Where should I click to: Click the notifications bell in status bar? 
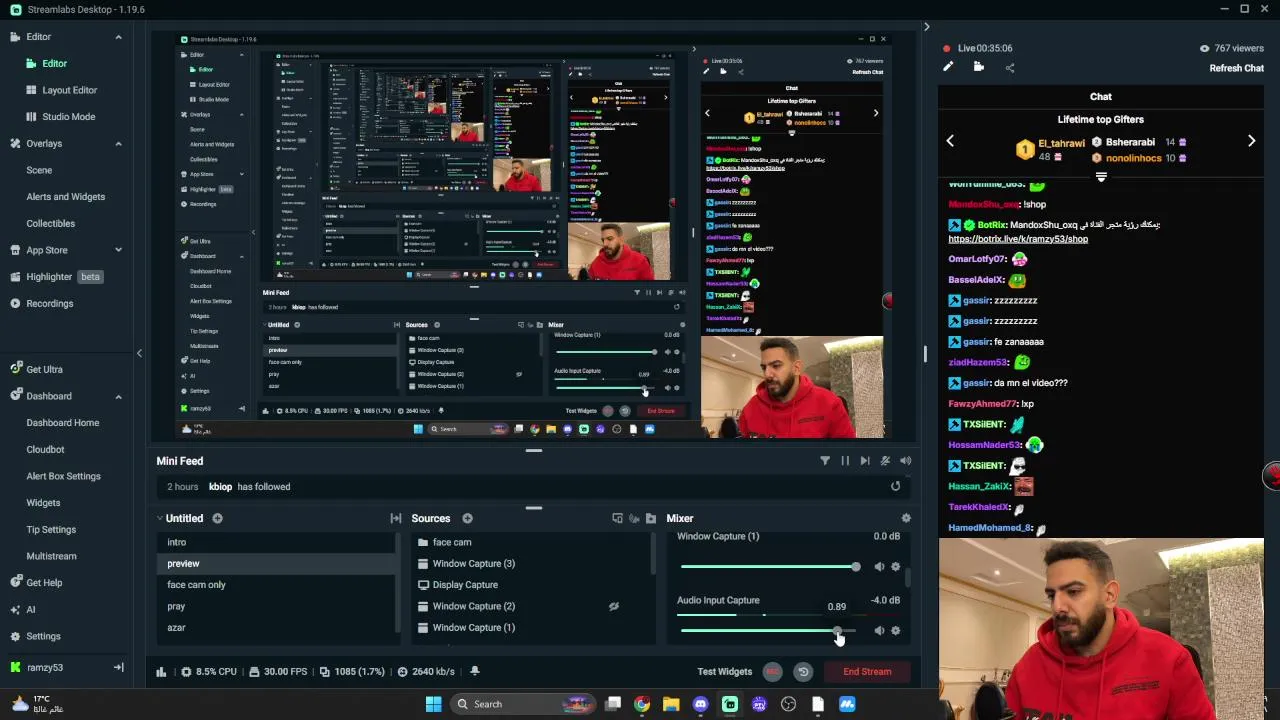point(474,671)
